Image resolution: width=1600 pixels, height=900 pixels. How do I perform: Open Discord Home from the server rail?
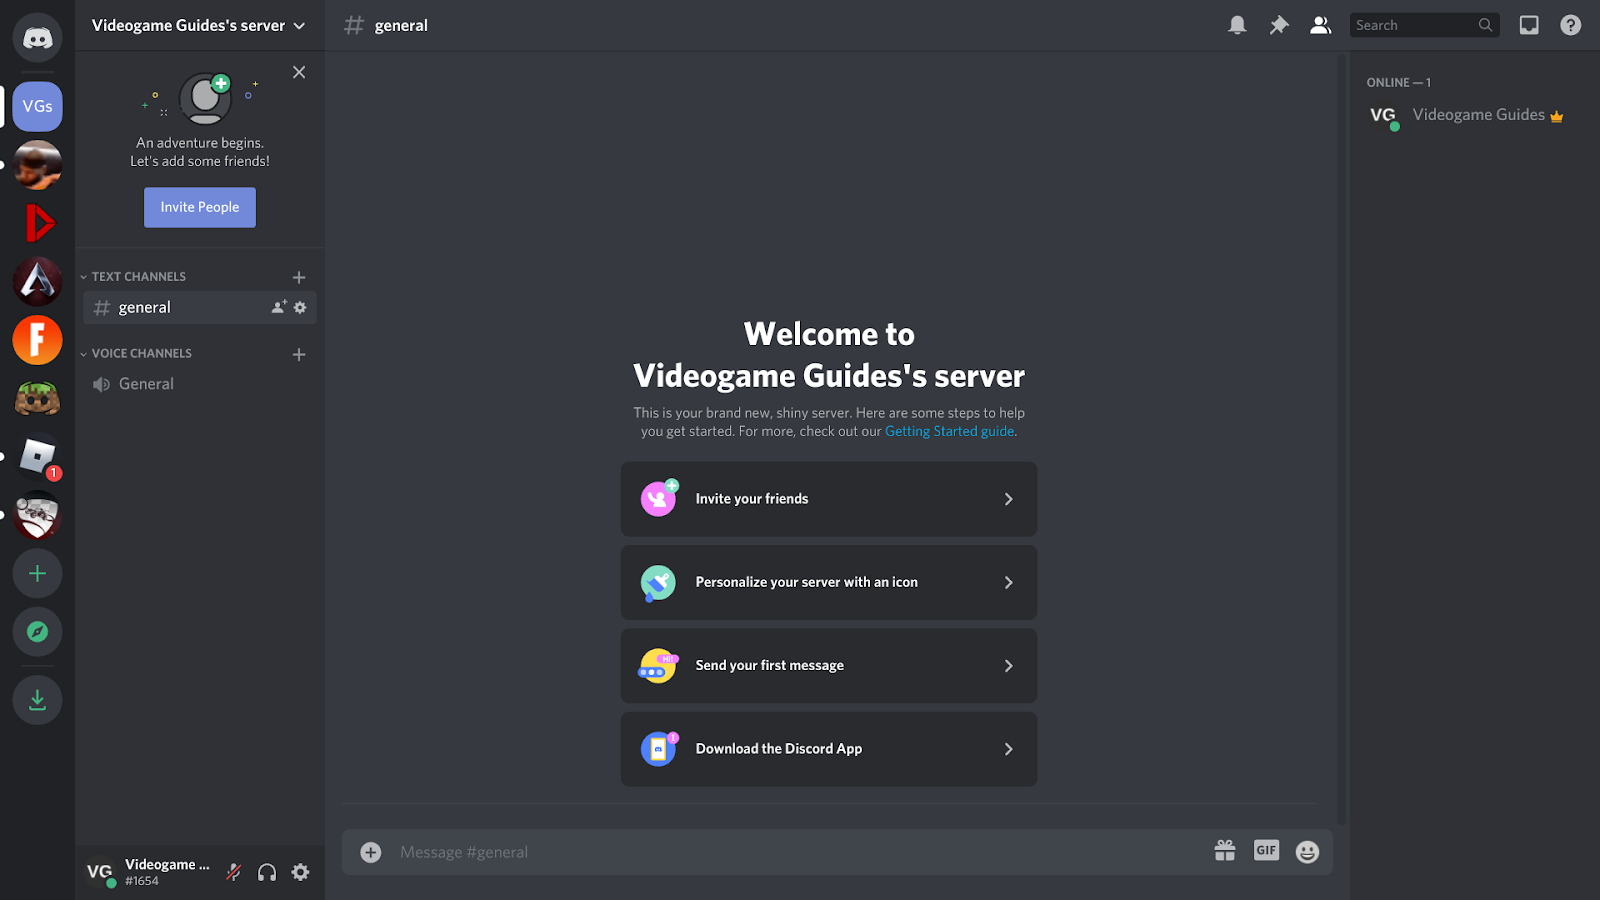pyautogui.click(x=37, y=38)
